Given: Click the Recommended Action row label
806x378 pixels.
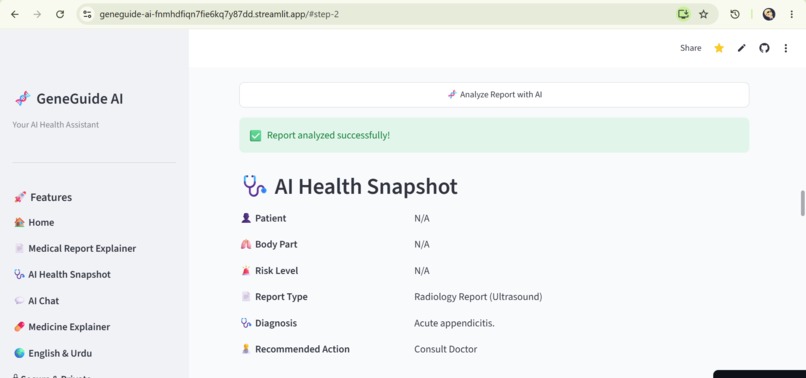Looking at the screenshot, I should [x=302, y=349].
